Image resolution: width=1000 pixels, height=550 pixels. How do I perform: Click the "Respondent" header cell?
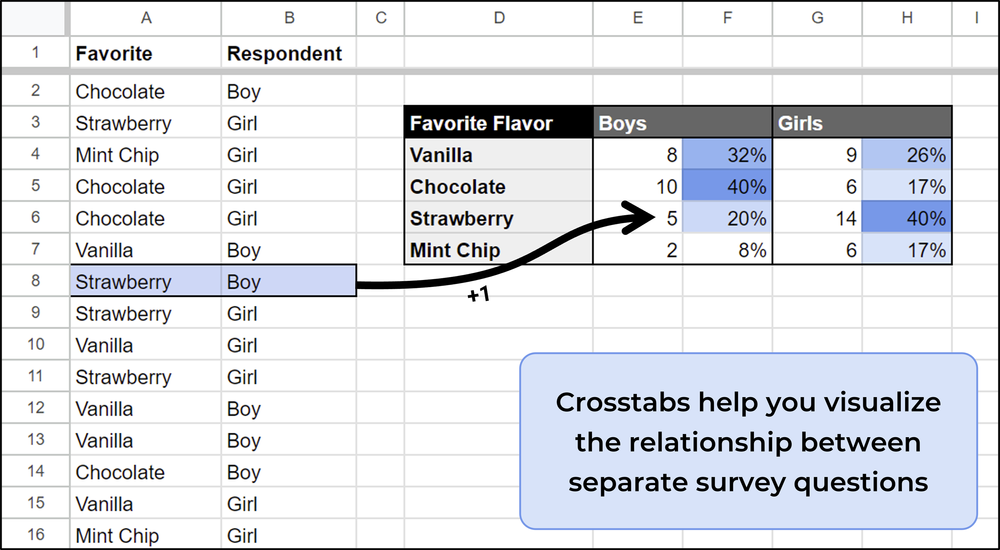point(288,53)
